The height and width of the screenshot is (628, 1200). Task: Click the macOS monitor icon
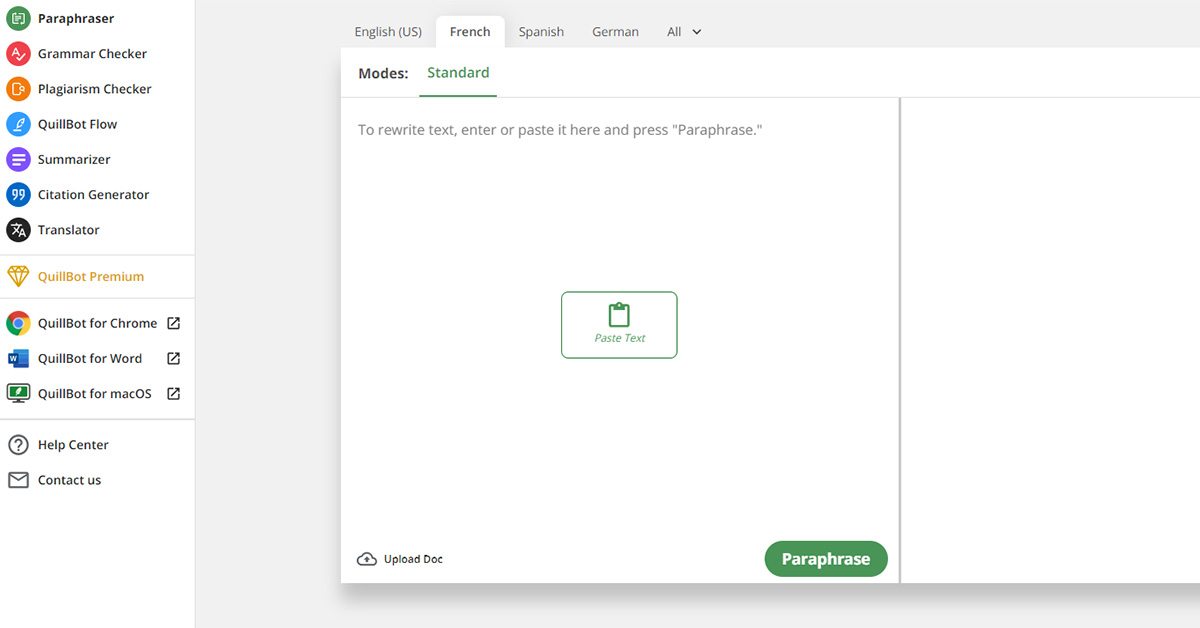(18, 394)
